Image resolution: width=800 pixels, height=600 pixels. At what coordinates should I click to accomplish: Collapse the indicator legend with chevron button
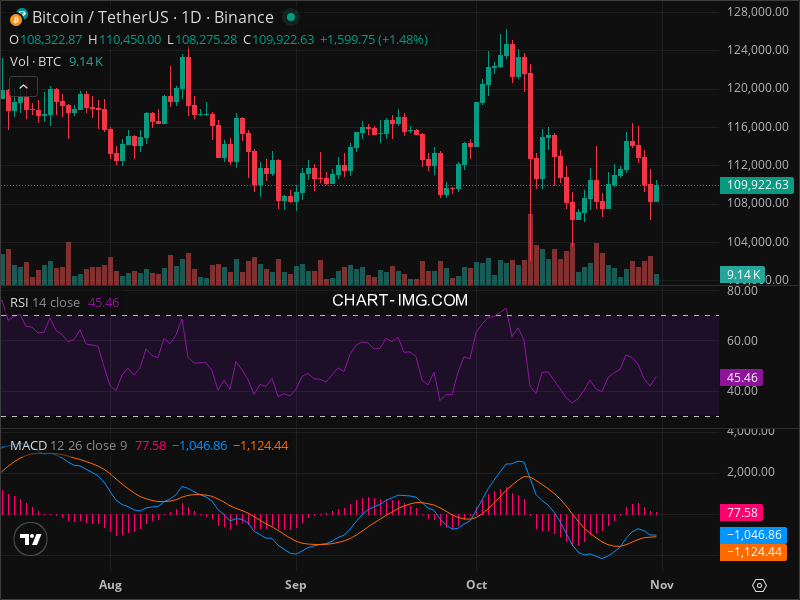pos(22,87)
